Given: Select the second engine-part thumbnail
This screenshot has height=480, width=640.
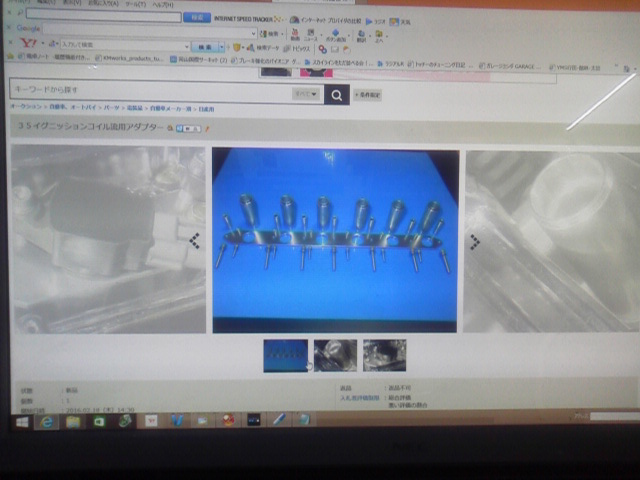Looking at the screenshot, I should click(x=335, y=355).
